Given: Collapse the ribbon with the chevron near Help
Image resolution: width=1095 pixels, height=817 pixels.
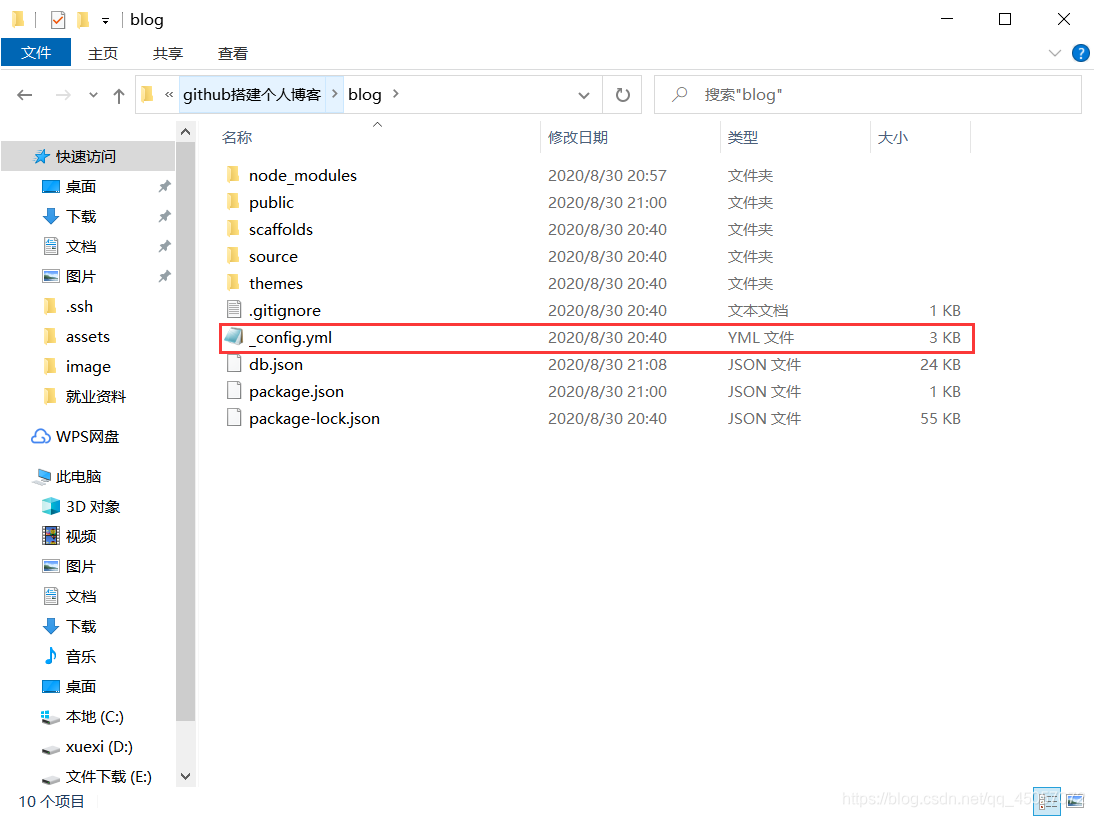Looking at the screenshot, I should 1055,53.
